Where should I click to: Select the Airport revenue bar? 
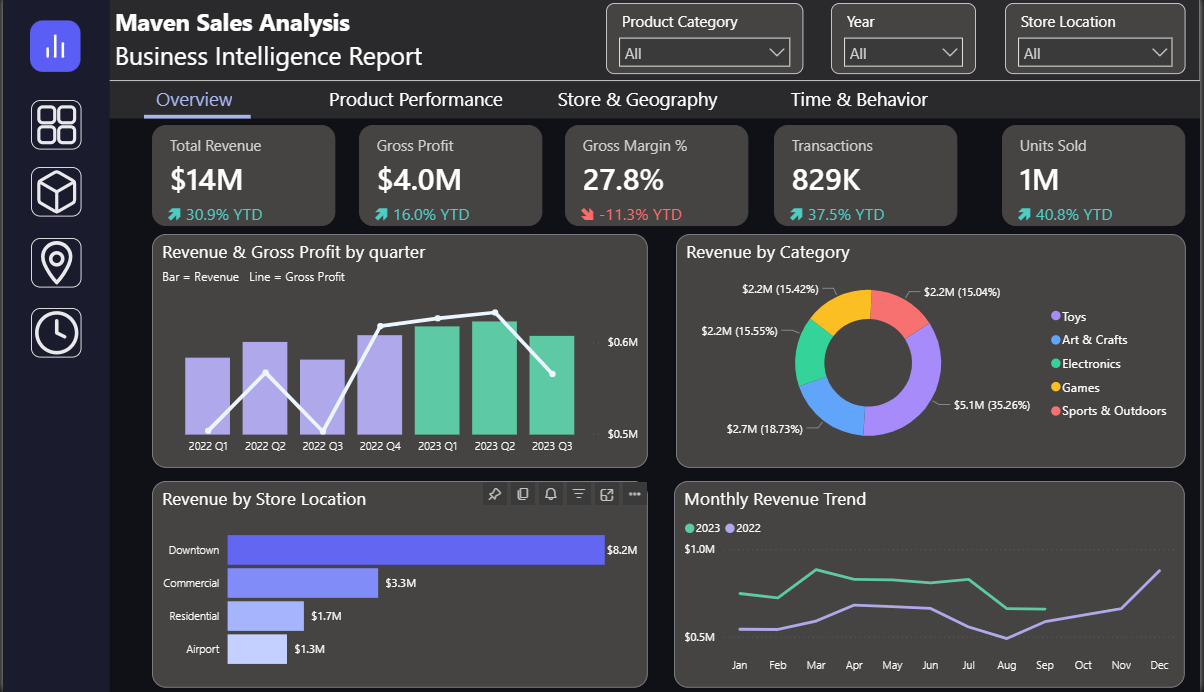pos(257,649)
